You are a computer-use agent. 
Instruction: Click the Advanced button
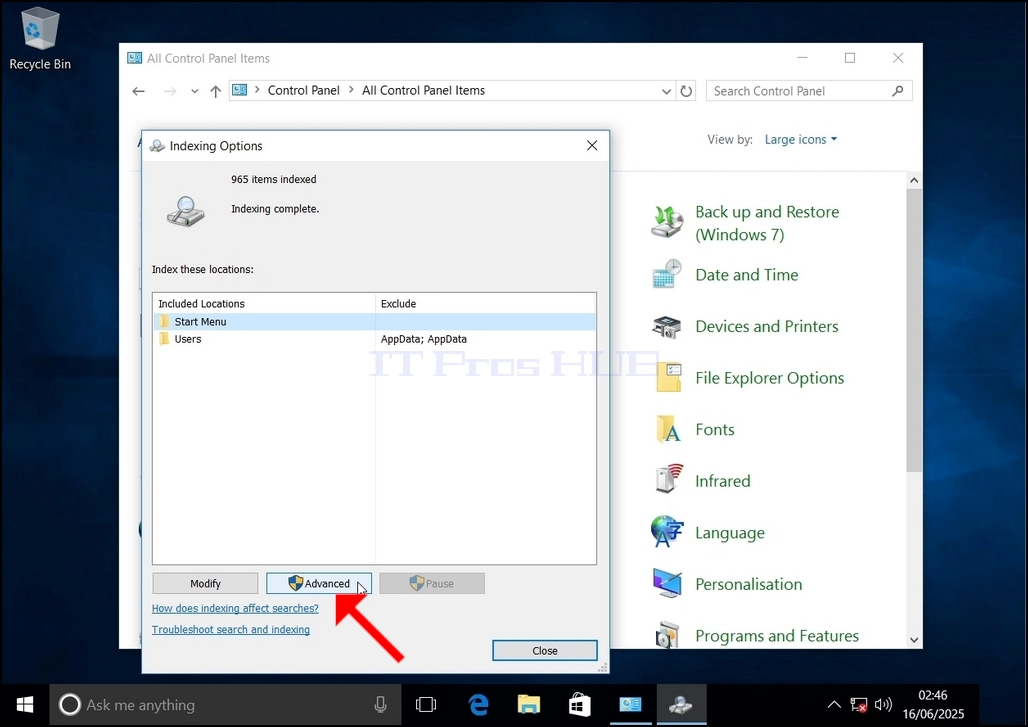[x=319, y=583]
